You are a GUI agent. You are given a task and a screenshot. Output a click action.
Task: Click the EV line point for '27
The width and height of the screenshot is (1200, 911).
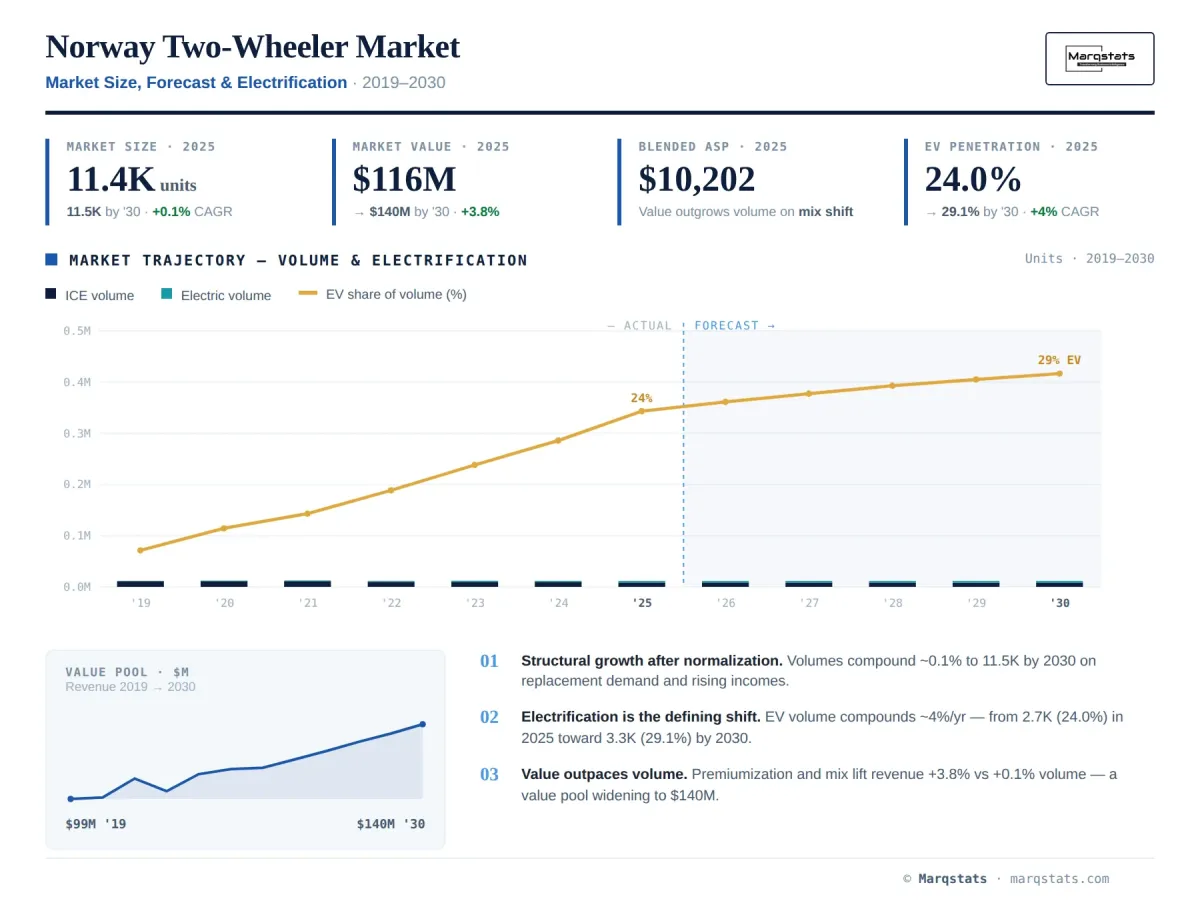809,393
